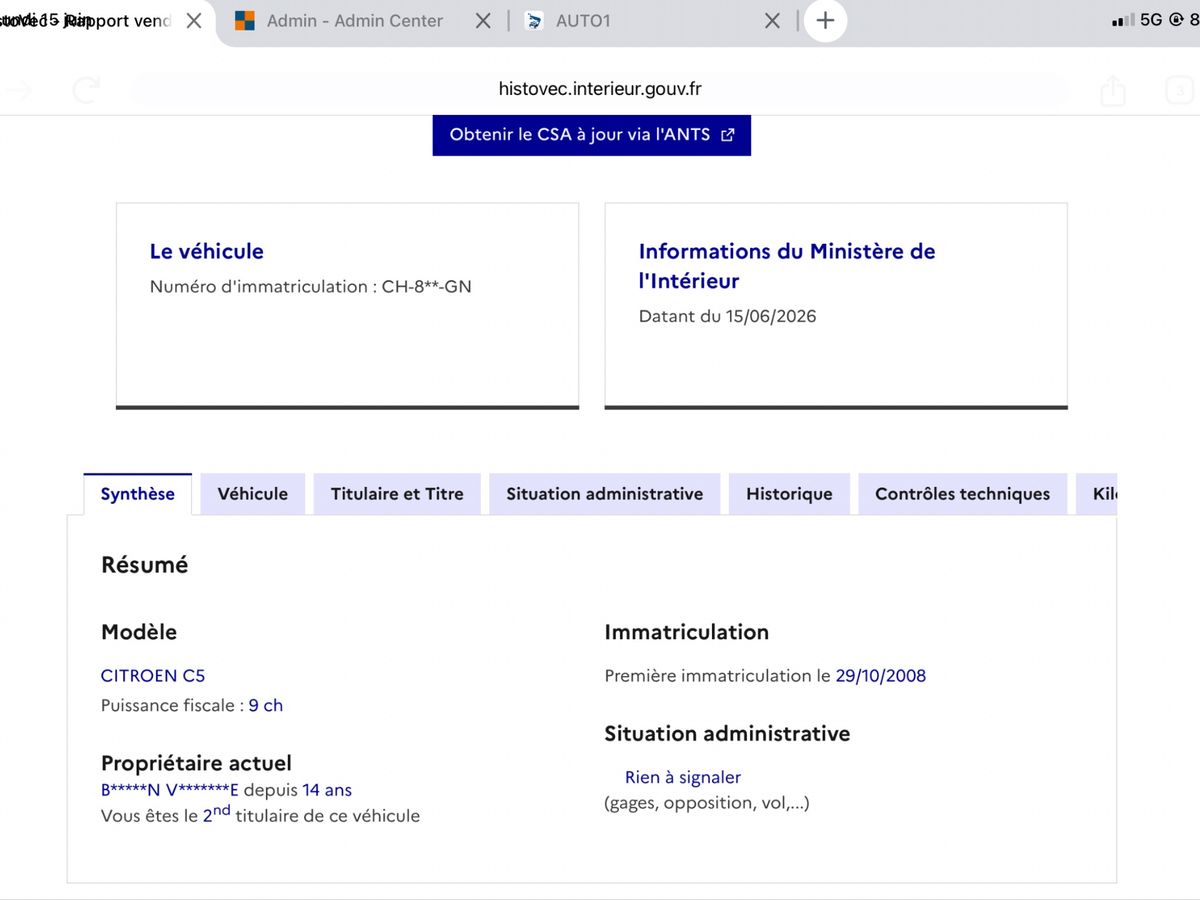
Task: Click the Admin Center tab favicon
Action: pos(245,21)
